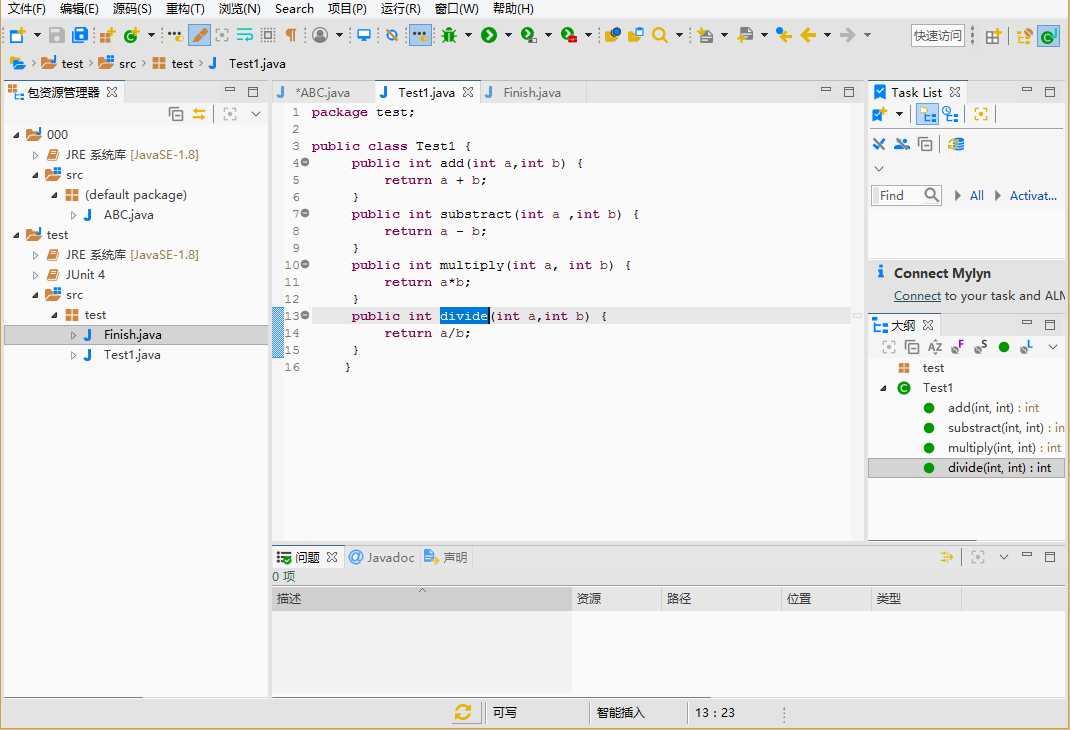Click the Save All toolbar icon
The width and height of the screenshot is (1070, 730).
click(x=79, y=35)
